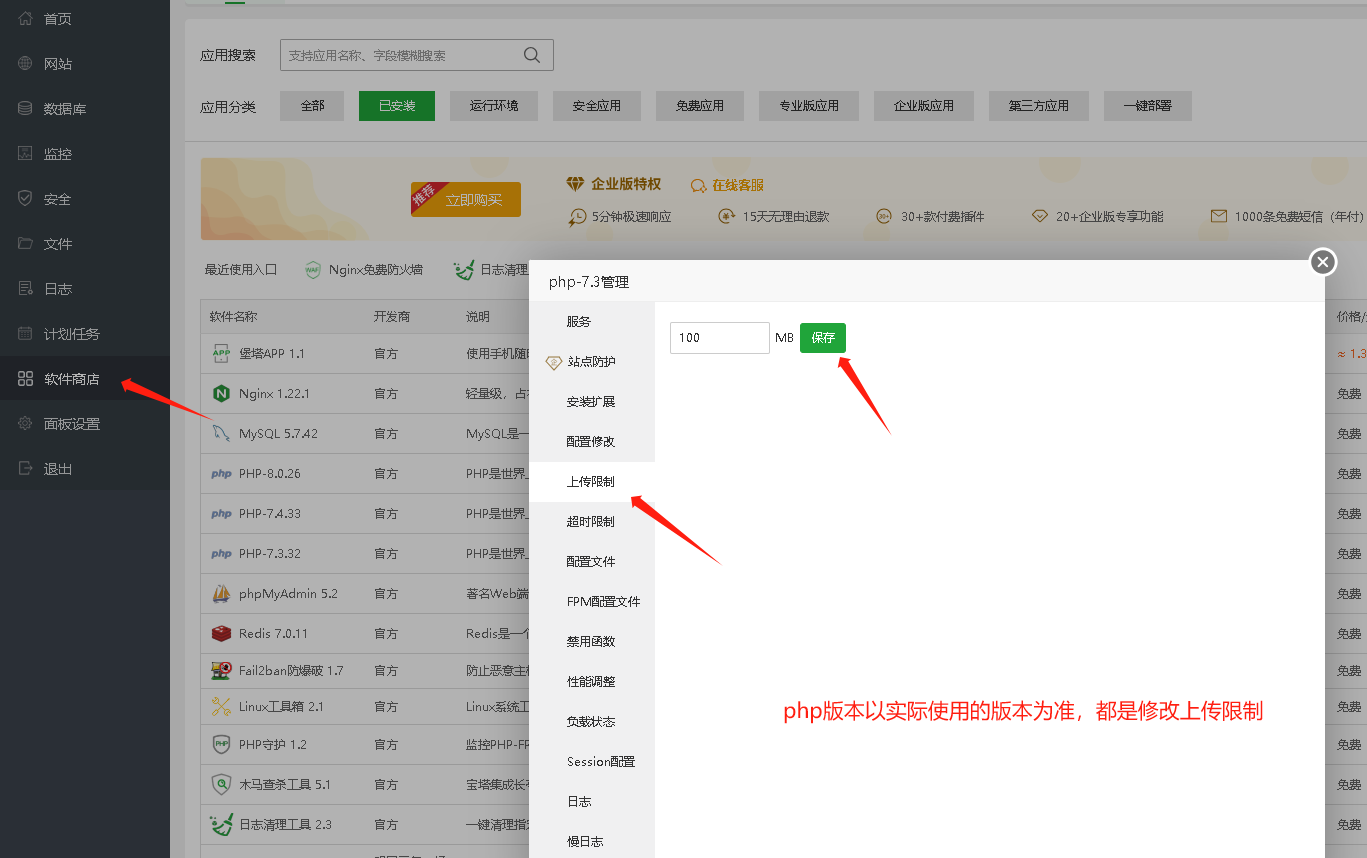Click the 堡塔APP 1.1 app icon

click(221, 353)
